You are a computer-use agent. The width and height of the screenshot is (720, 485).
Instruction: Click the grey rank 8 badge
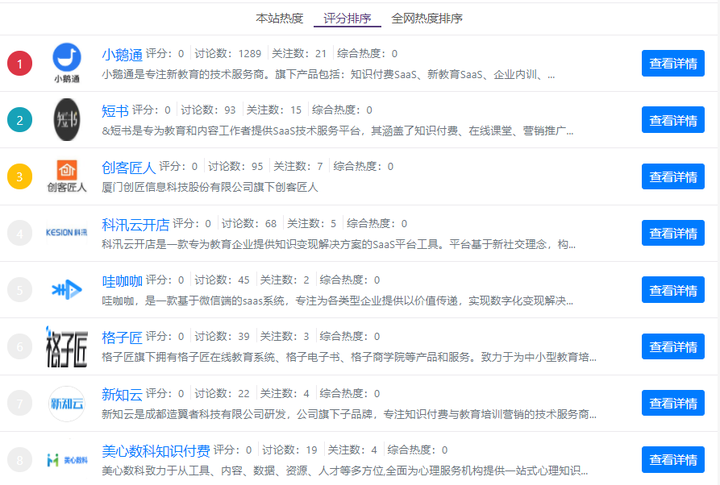pos(20,460)
